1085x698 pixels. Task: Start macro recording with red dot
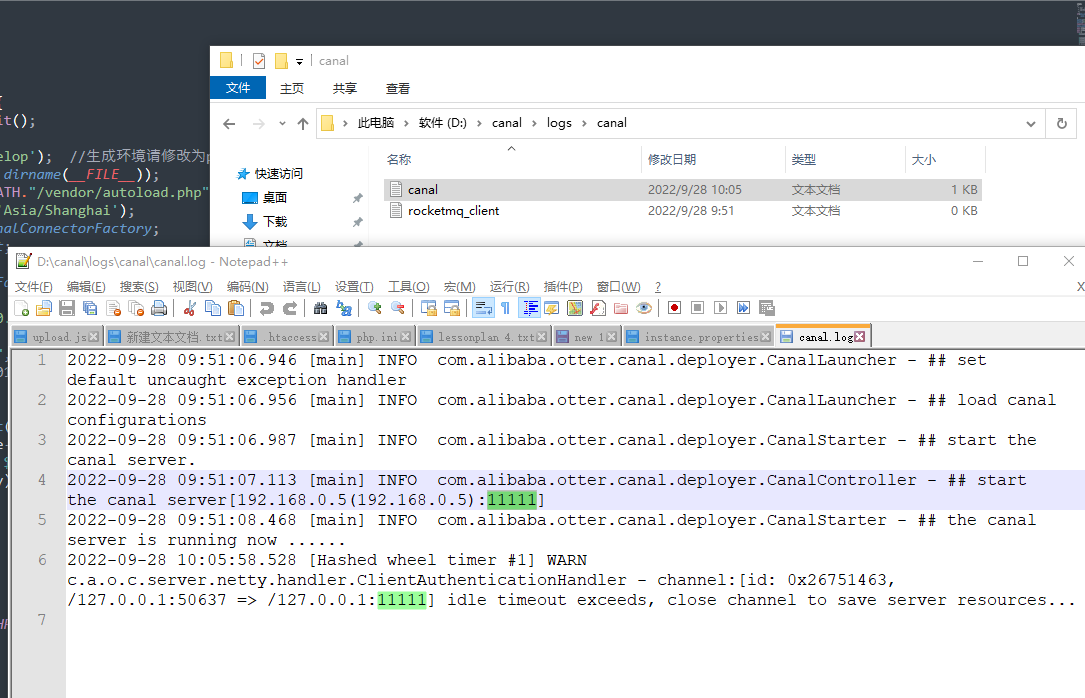(675, 309)
